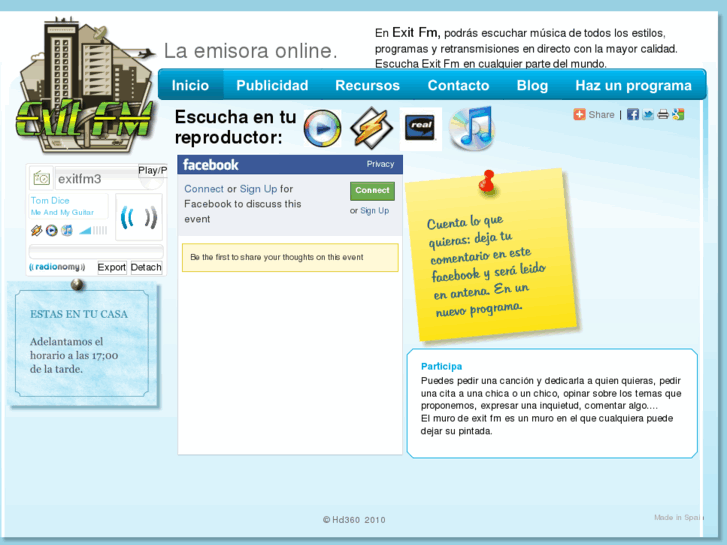Open stream in Winamp player
Image resolution: width=727 pixels, height=545 pixels.
371,128
